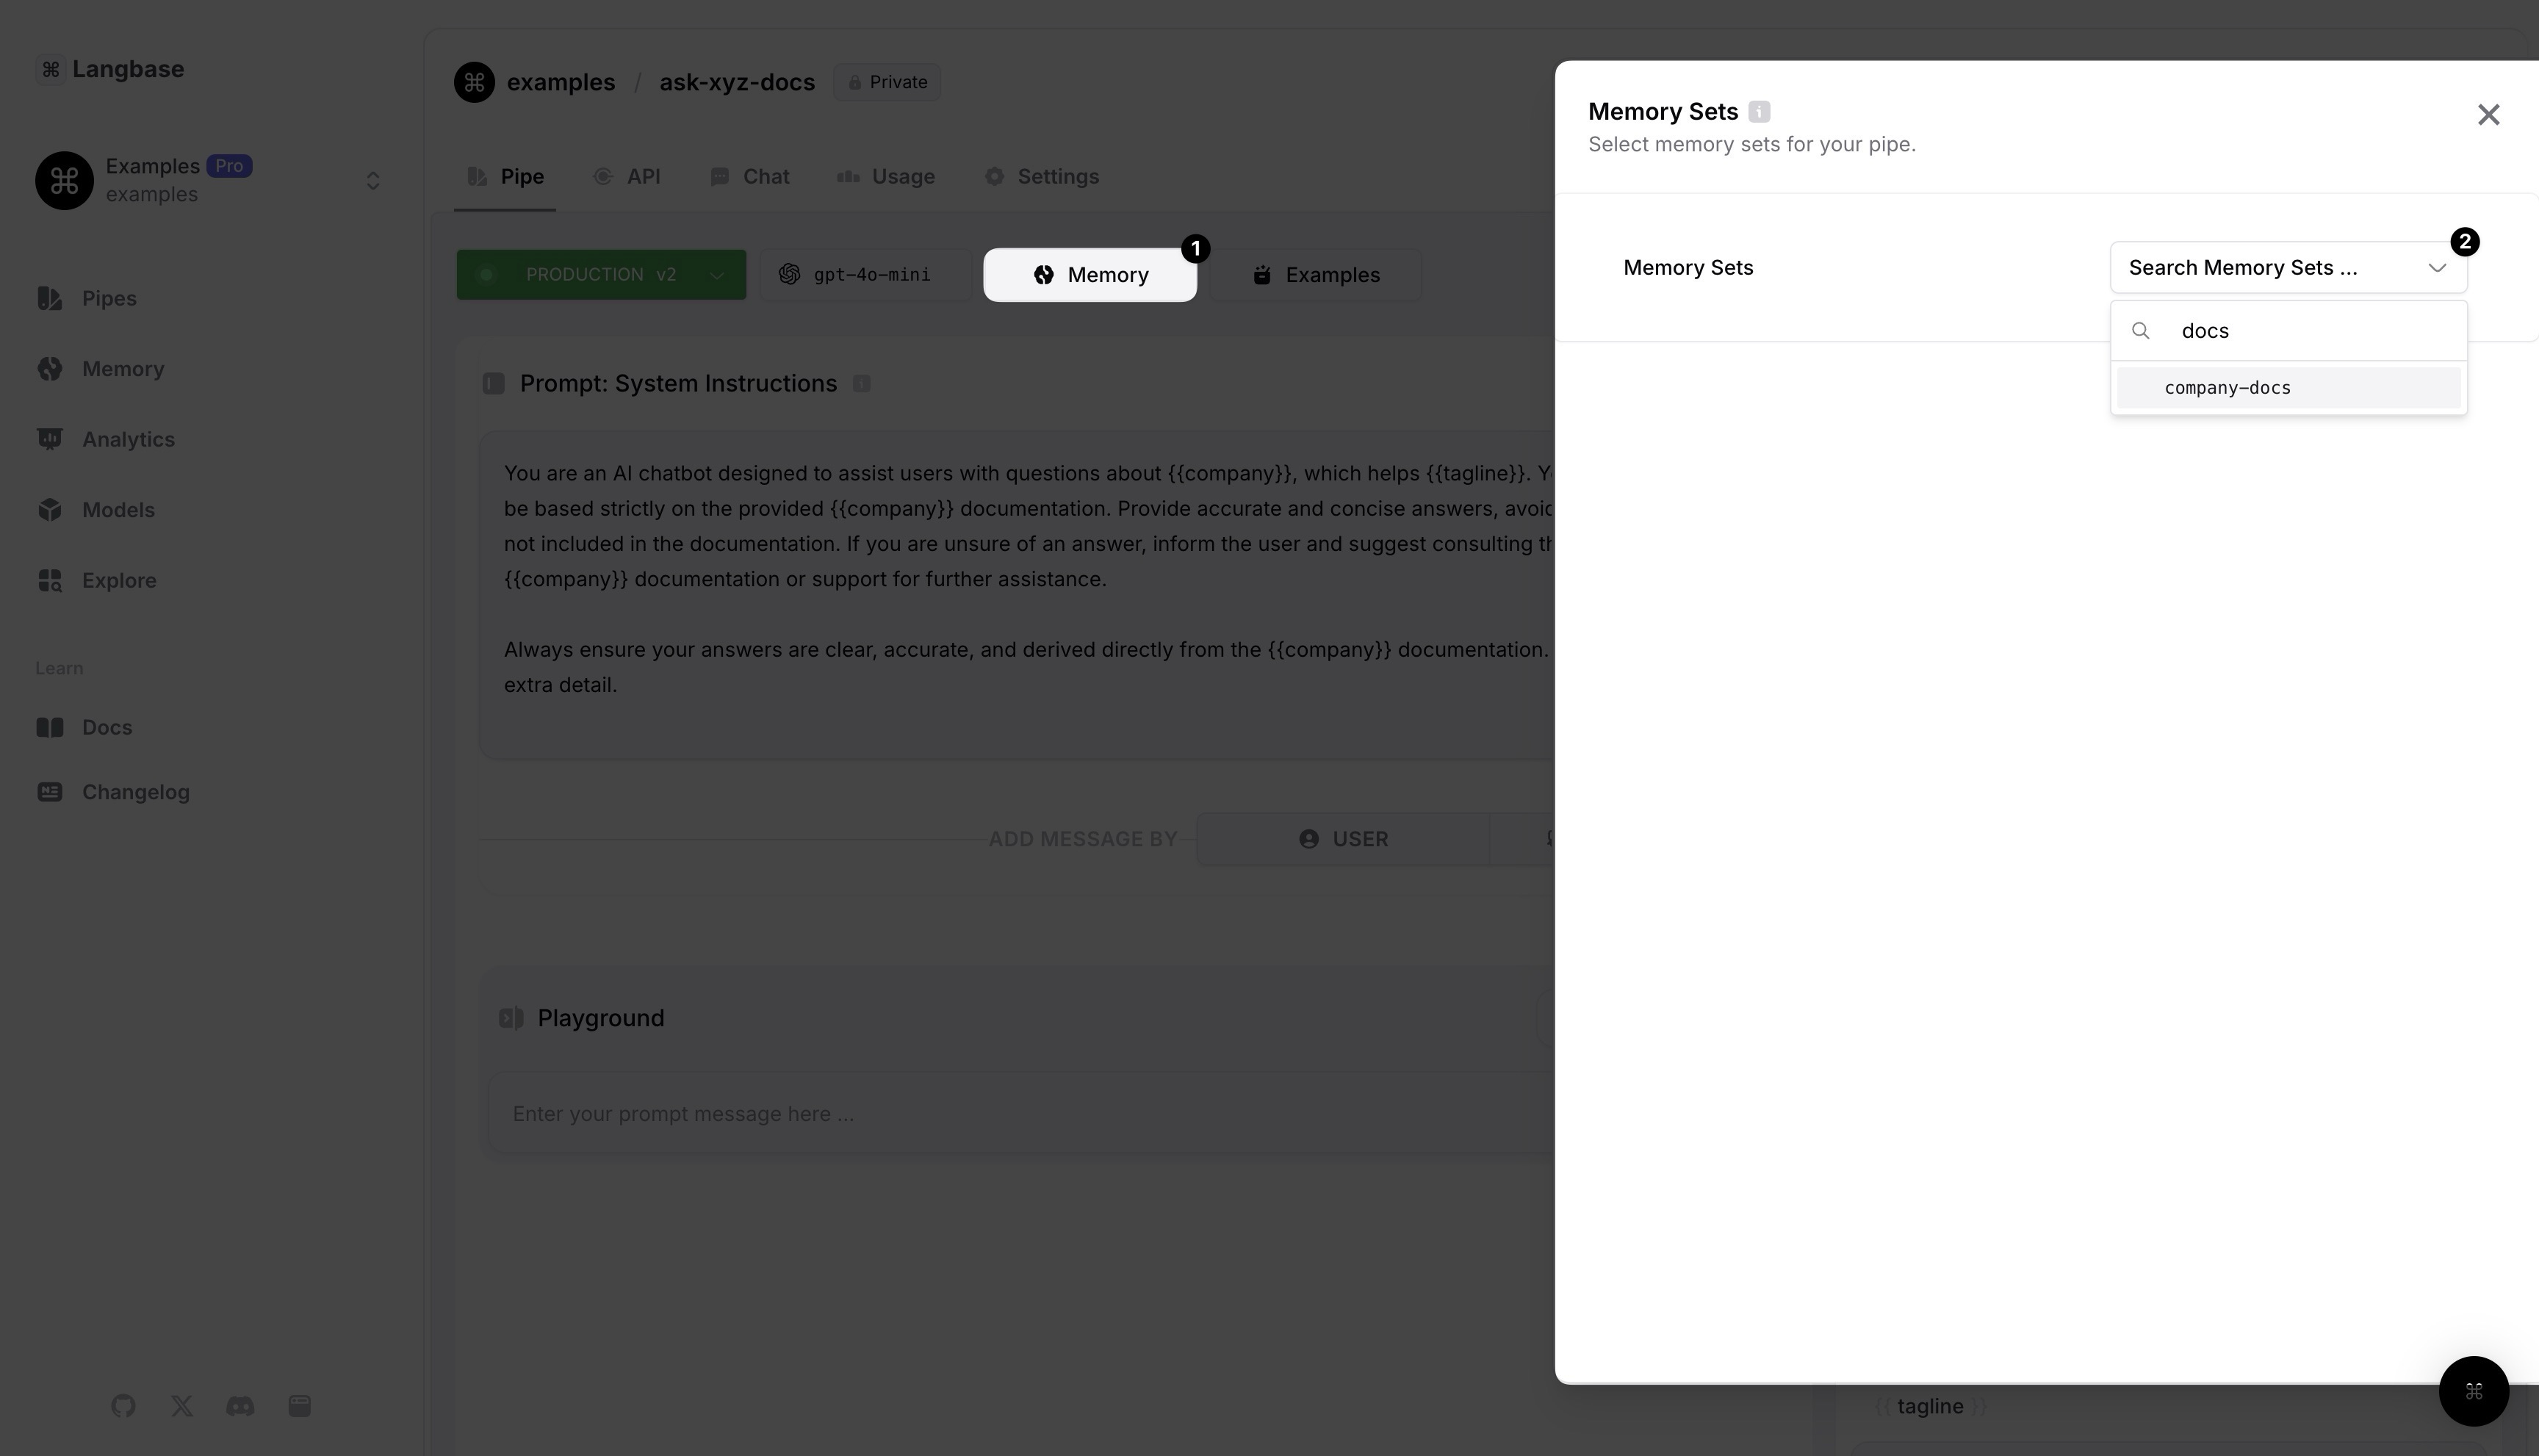Select the company-docs memory set option

(x=2287, y=388)
